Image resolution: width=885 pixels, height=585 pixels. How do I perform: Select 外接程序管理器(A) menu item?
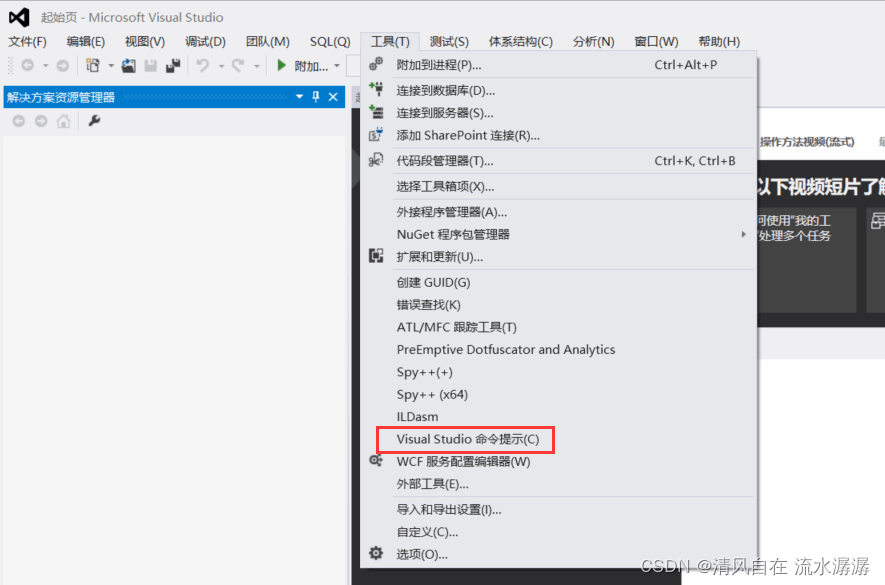[559, 212]
